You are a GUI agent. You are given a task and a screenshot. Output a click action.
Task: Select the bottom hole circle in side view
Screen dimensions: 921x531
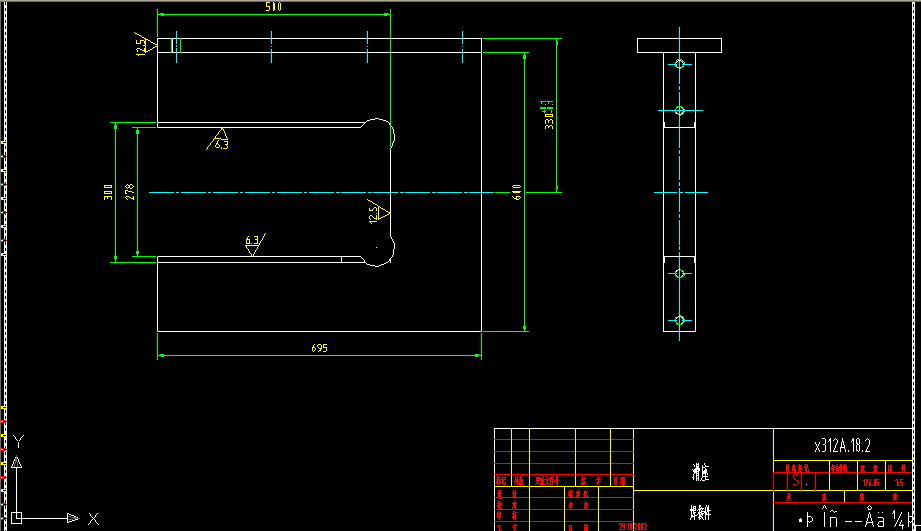click(x=680, y=320)
